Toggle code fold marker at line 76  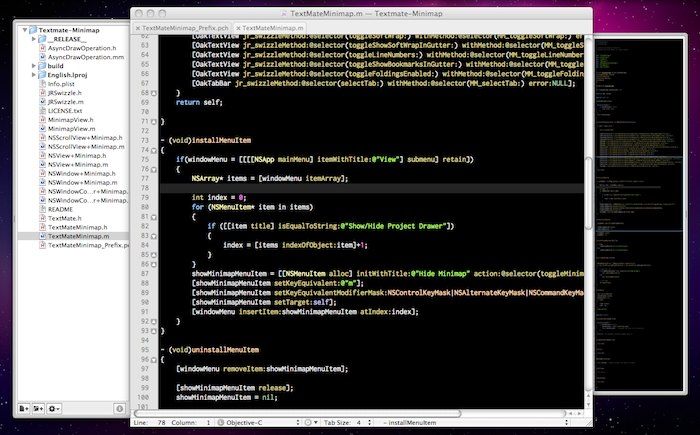(x=152, y=170)
